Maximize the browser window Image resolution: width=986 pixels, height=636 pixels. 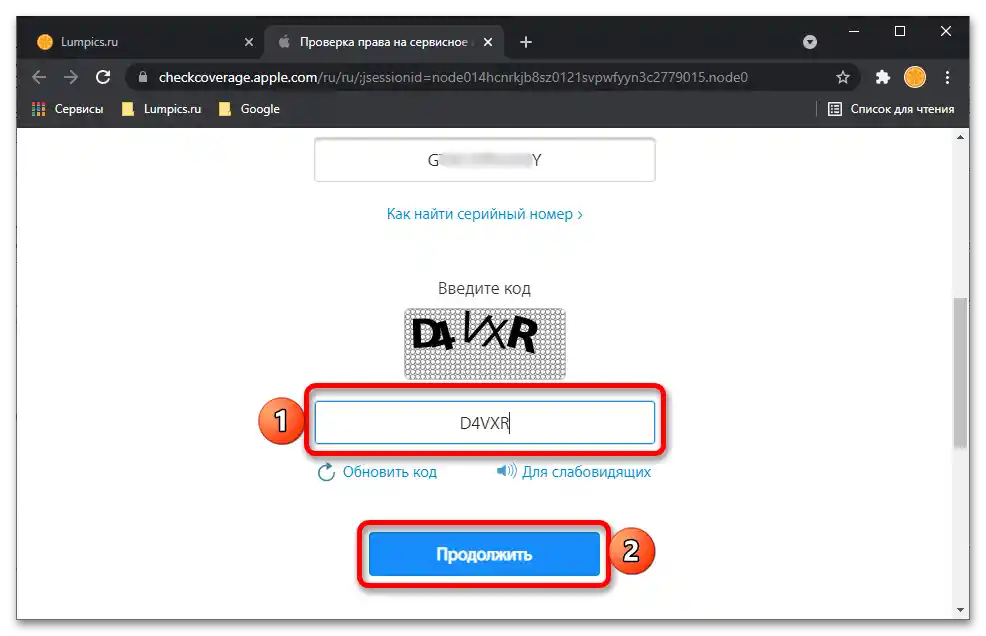point(900,31)
